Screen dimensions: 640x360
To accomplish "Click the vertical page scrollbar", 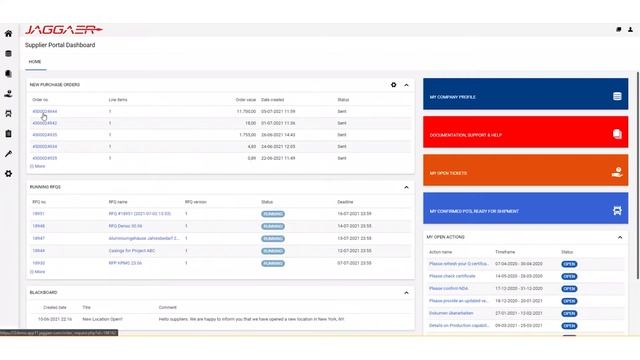I will click(637, 176).
